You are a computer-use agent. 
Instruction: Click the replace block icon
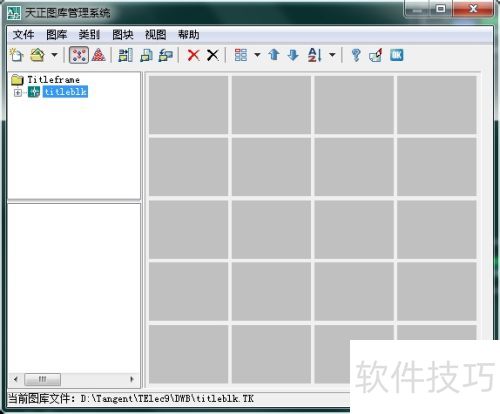(x=166, y=55)
